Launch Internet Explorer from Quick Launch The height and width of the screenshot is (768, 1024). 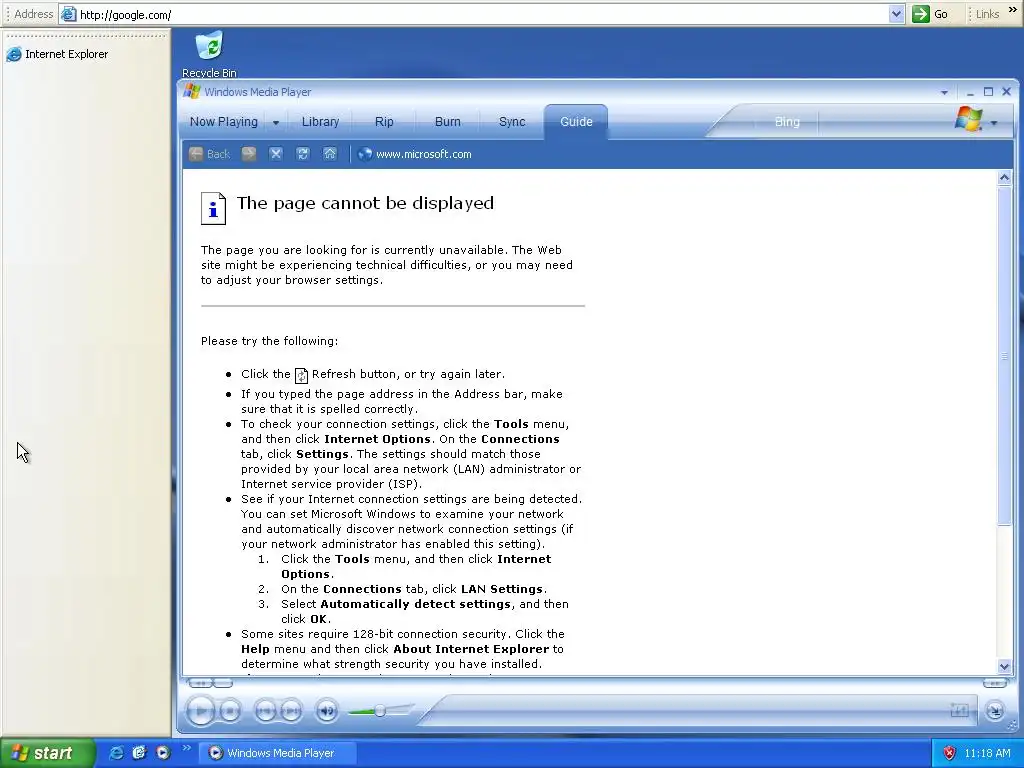click(x=116, y=753)
